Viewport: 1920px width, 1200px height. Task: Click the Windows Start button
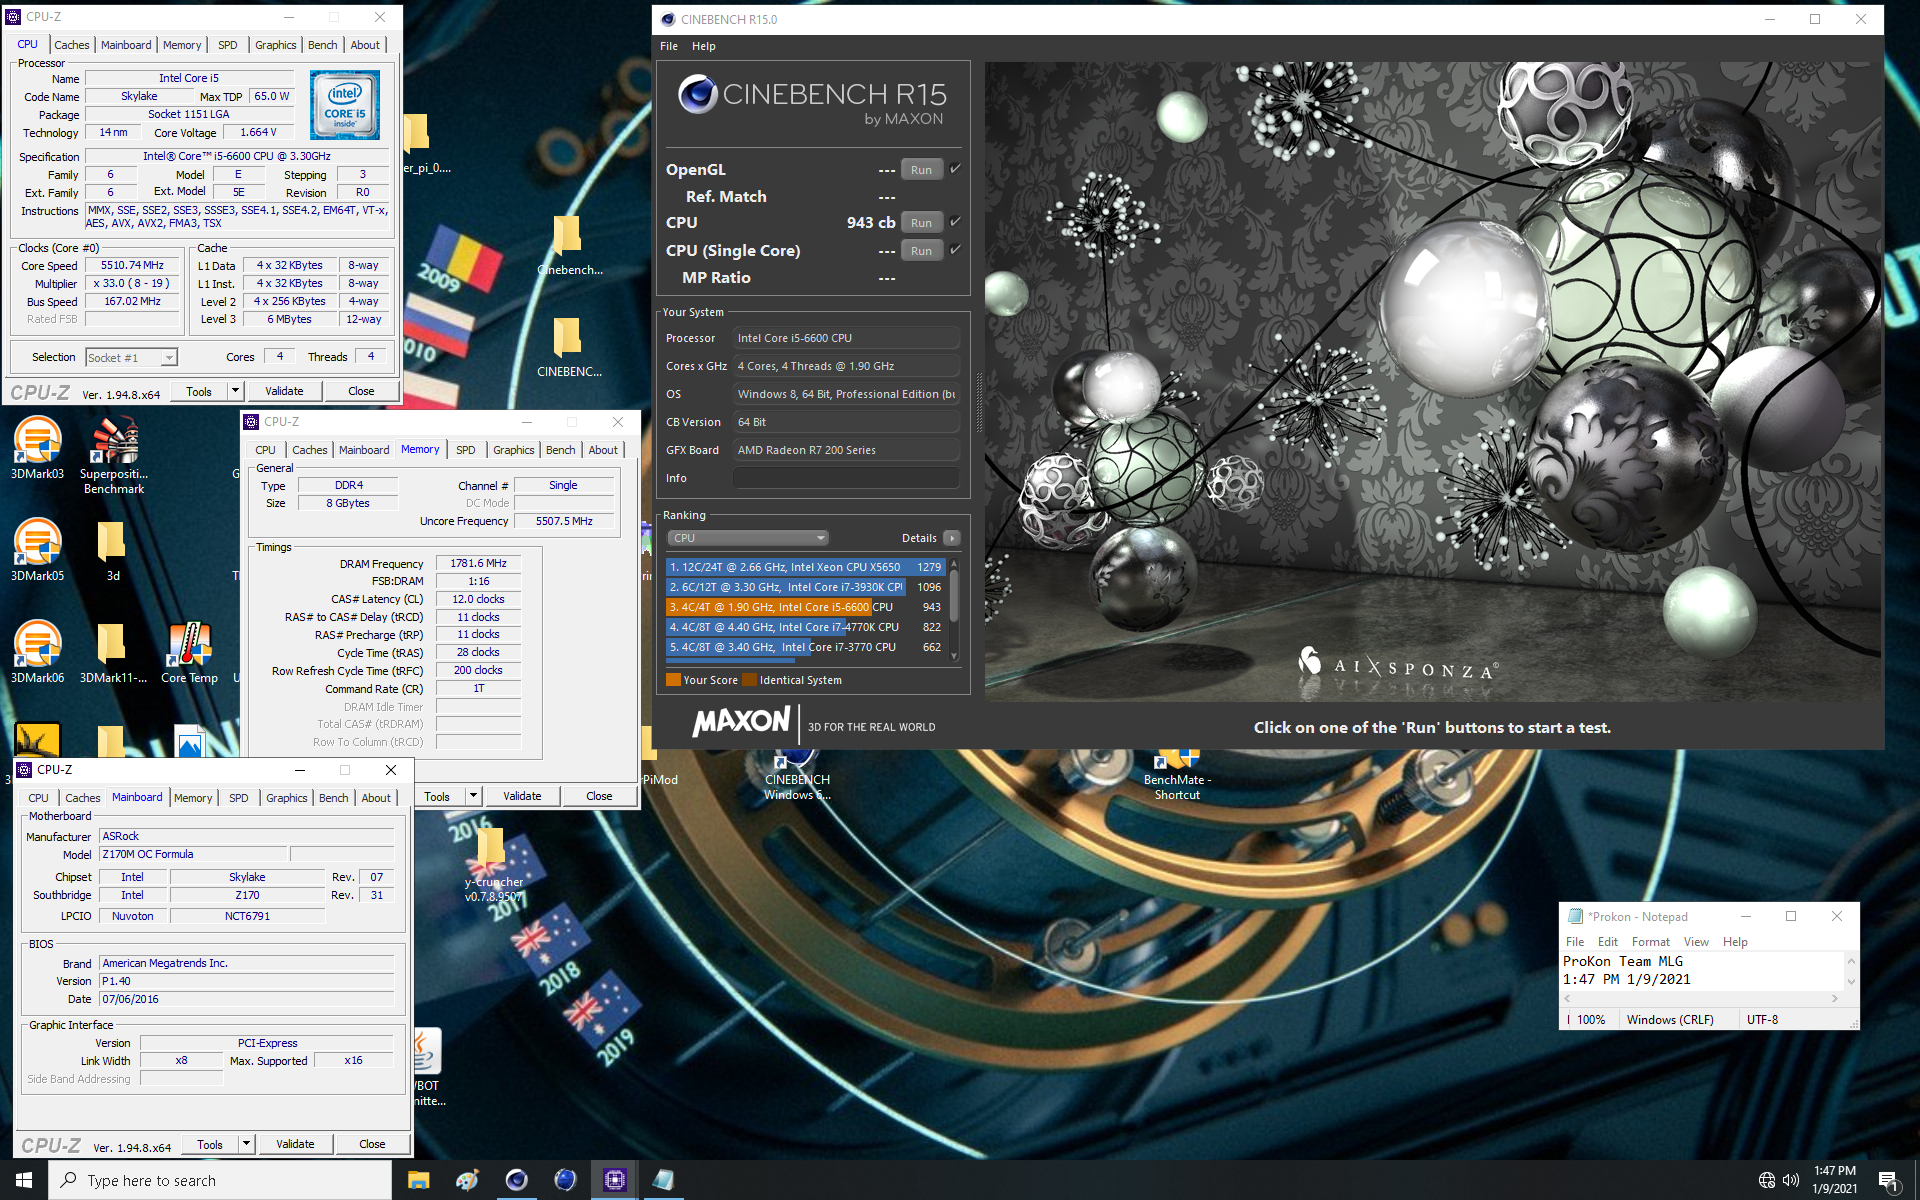pyautogui.click(x=24, y=1180)
